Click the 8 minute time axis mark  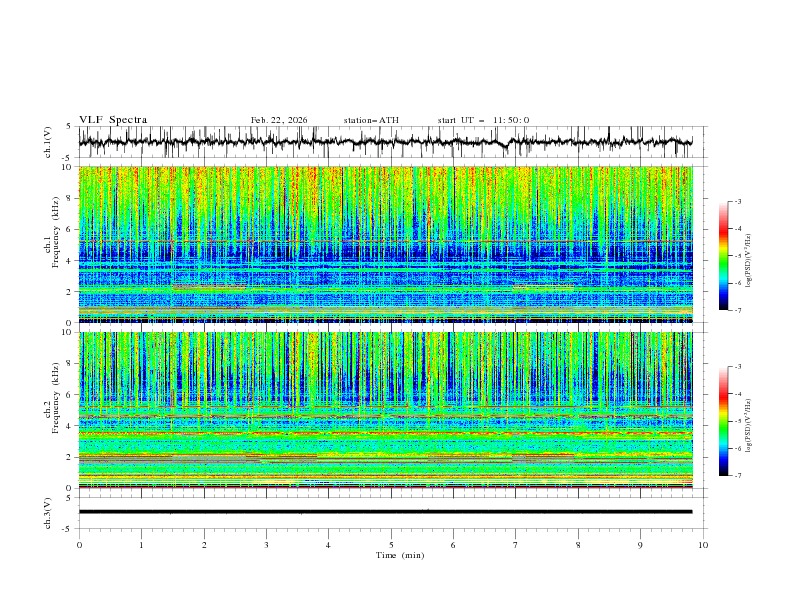578,545
